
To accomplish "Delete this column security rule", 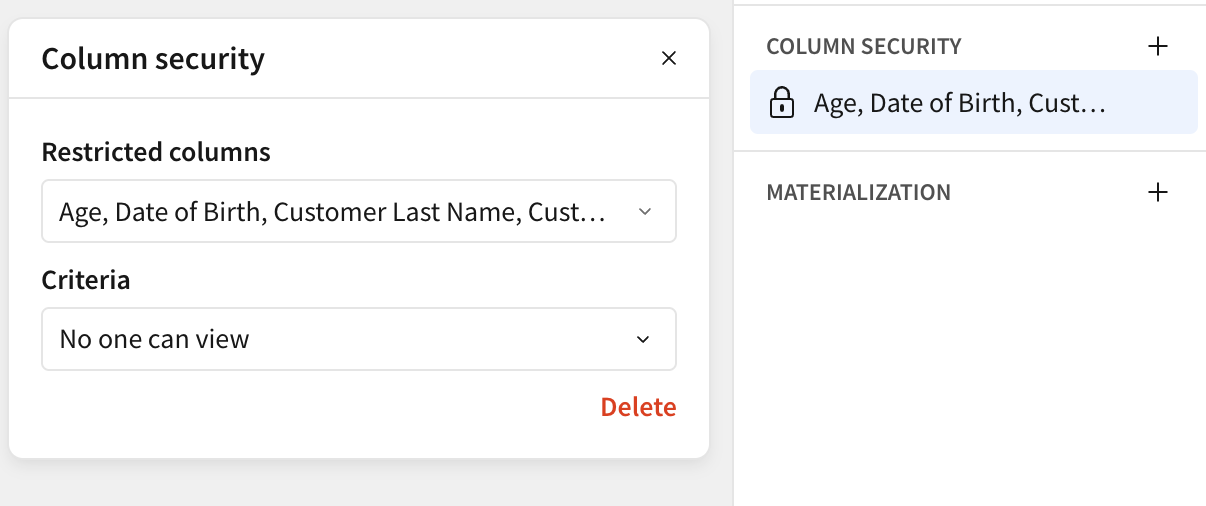I will [x=638, y=407].
